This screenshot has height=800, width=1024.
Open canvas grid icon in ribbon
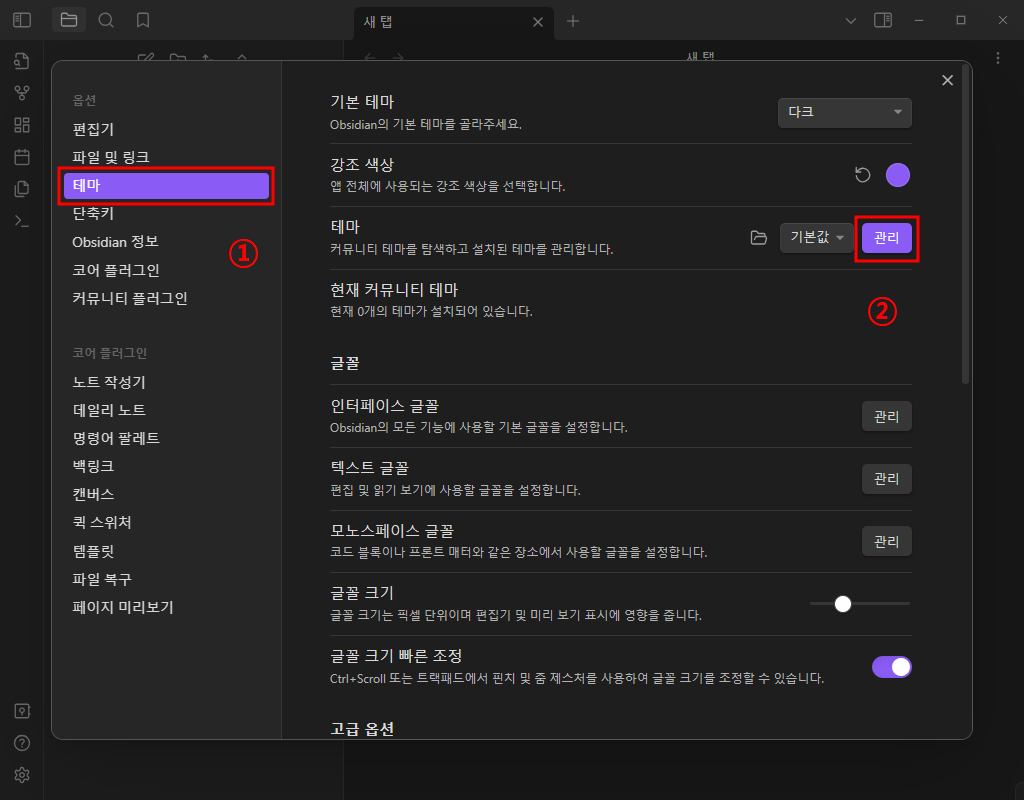[x=22, y=125]
